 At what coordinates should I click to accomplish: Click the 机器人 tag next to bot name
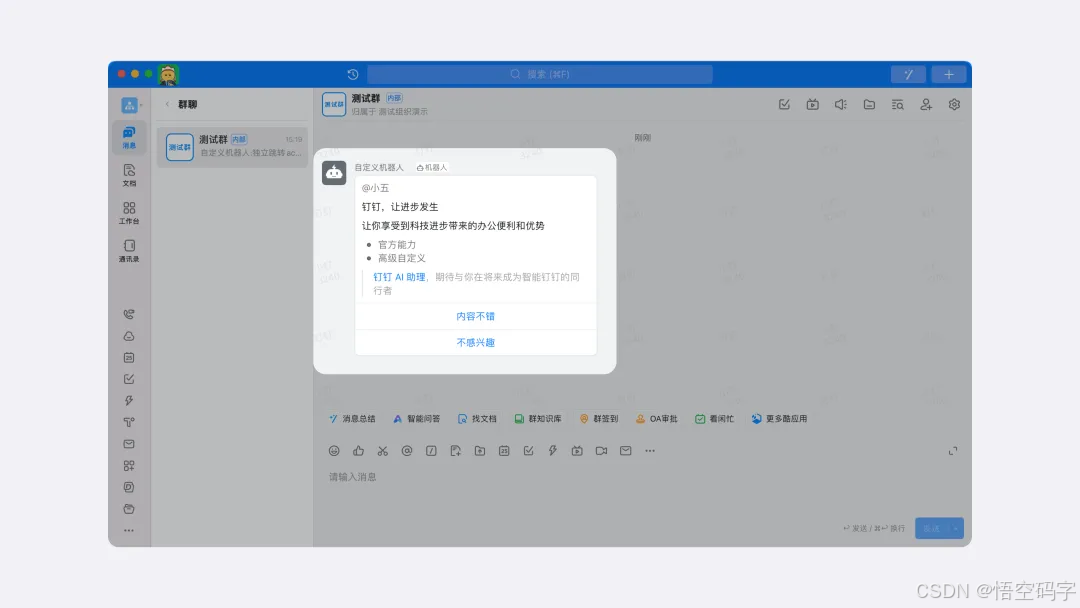(x=432, y=167)
